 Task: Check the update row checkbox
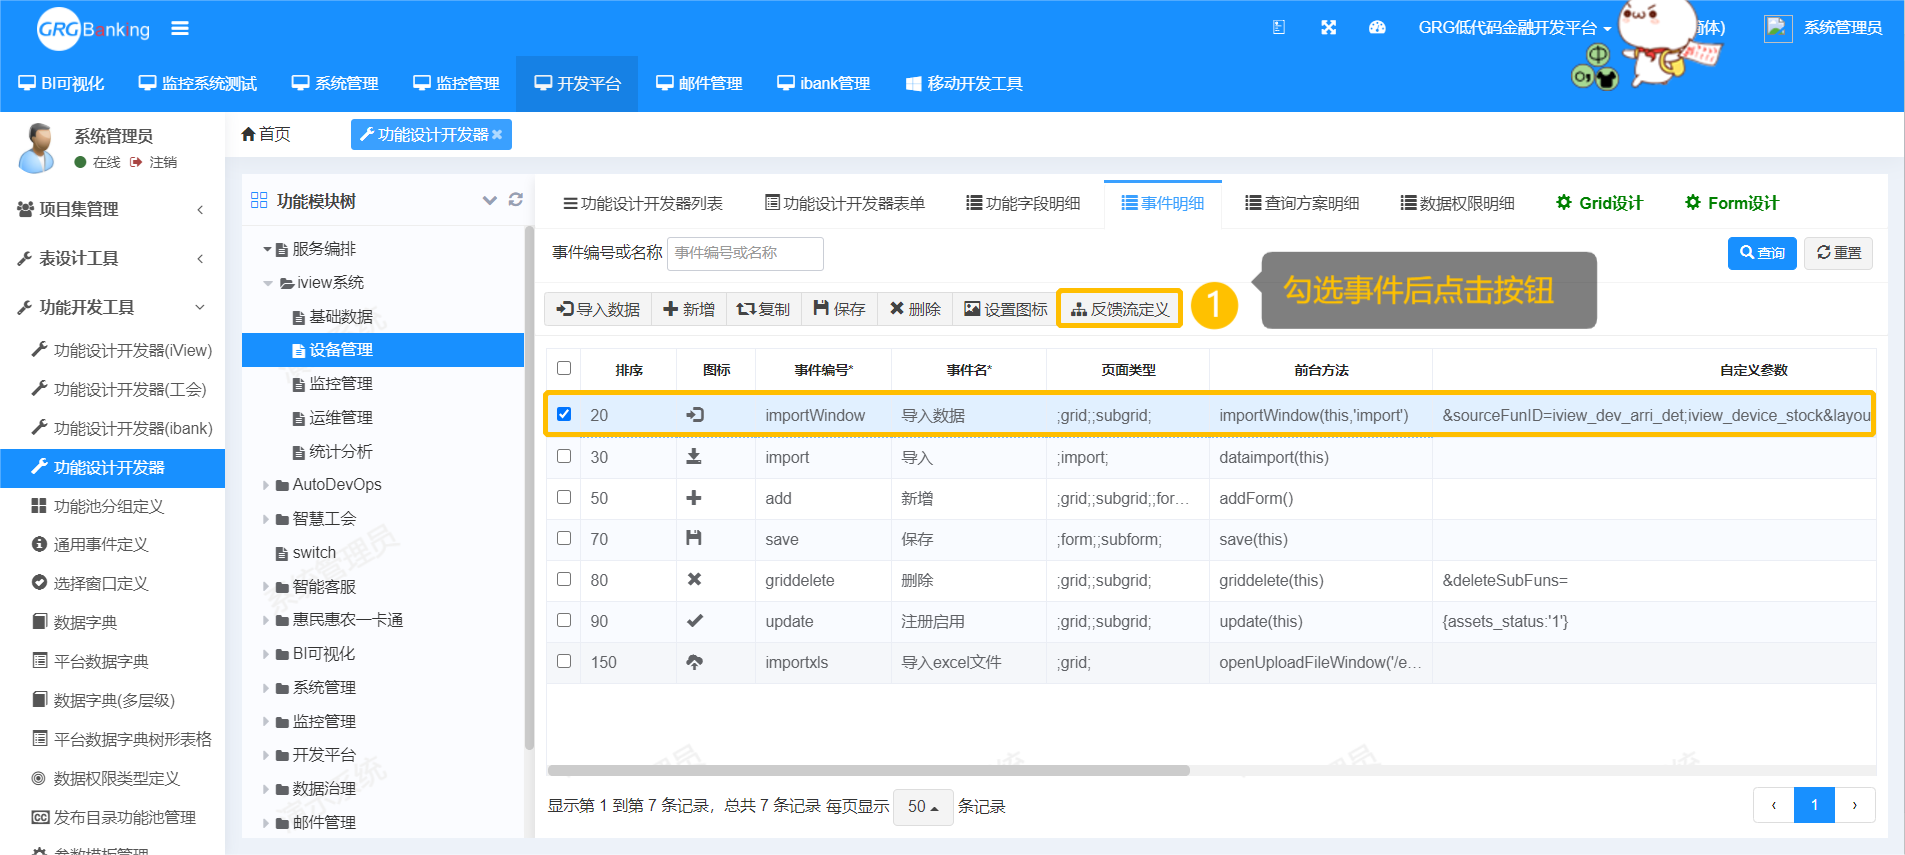pyautogui.click(x=564, y=620)
